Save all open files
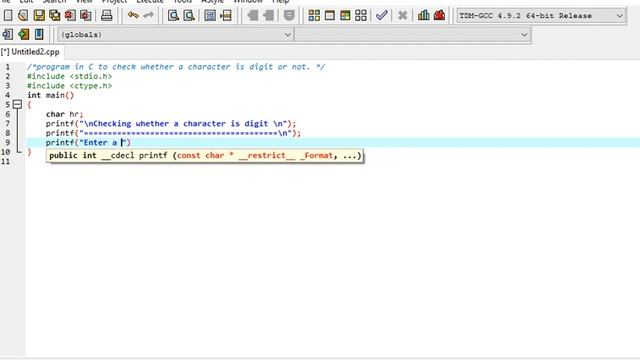 pos(55,16)
